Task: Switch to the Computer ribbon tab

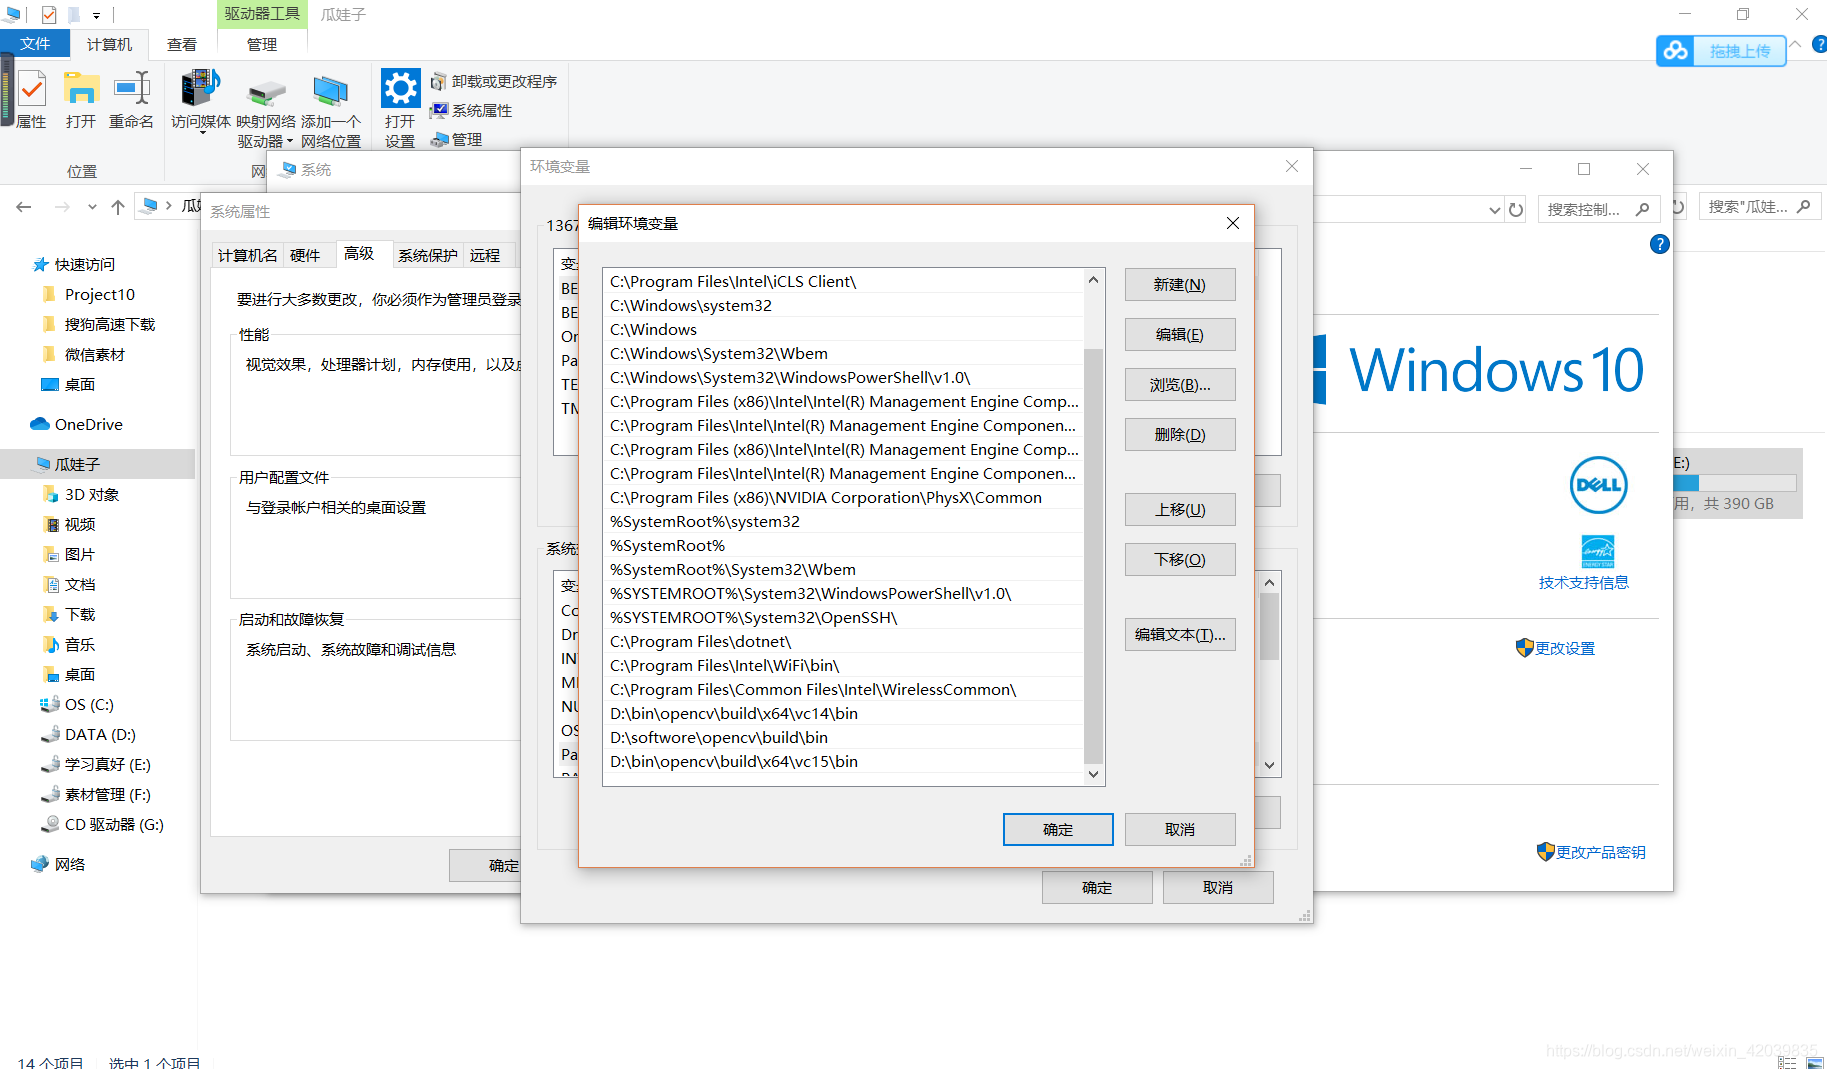Action: tap(109, 44)
